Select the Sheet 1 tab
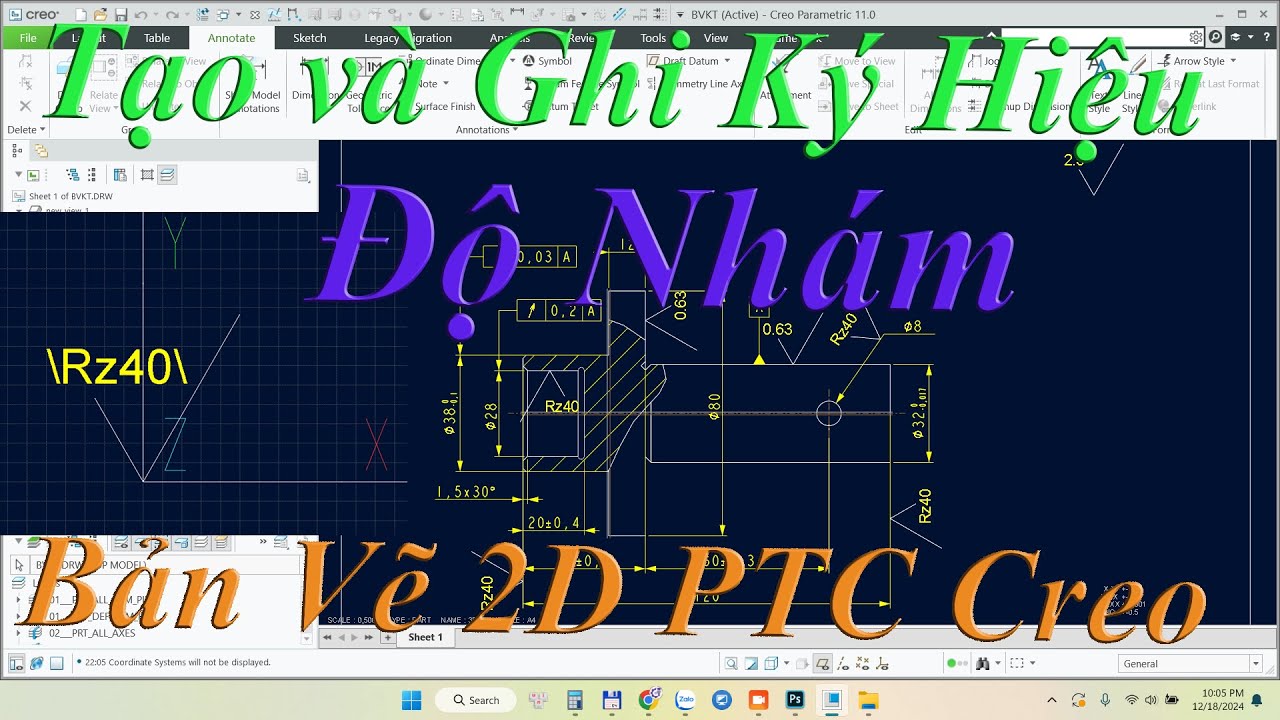Viewport: 1280px width, 720px height. pyautogui.click(x=425, y=637)
